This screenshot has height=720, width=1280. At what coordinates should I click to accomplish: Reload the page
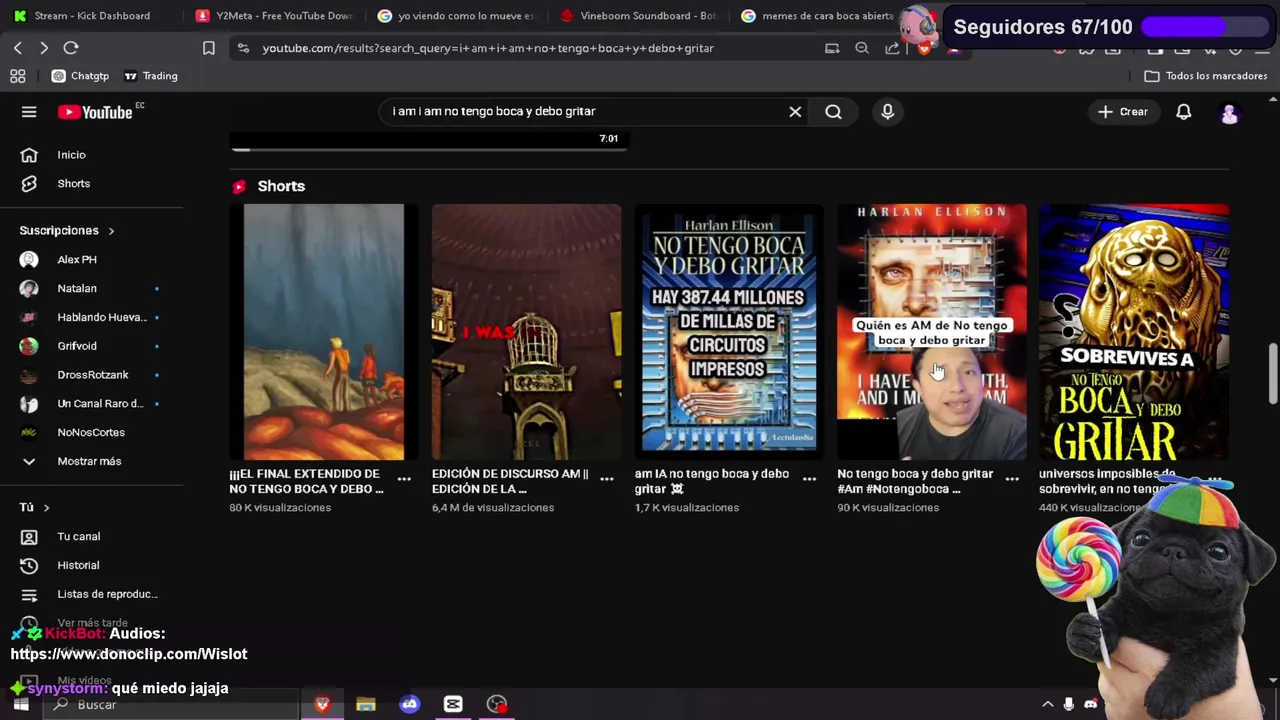click(71, 48)
